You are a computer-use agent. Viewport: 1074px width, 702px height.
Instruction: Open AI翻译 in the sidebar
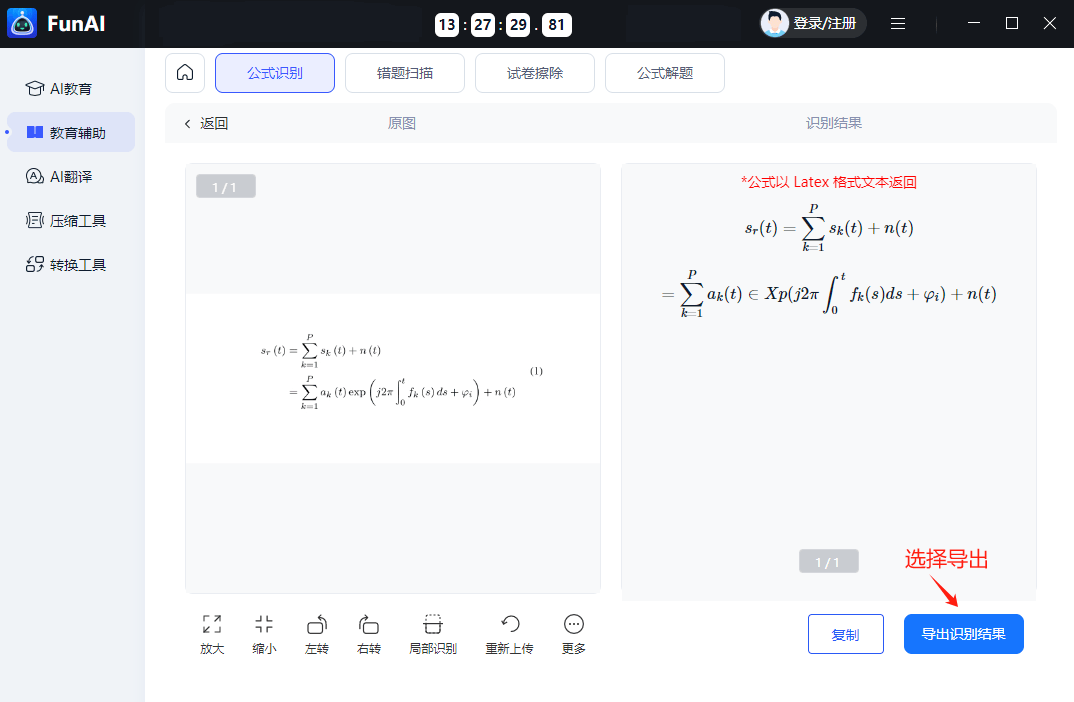[70, 176]
